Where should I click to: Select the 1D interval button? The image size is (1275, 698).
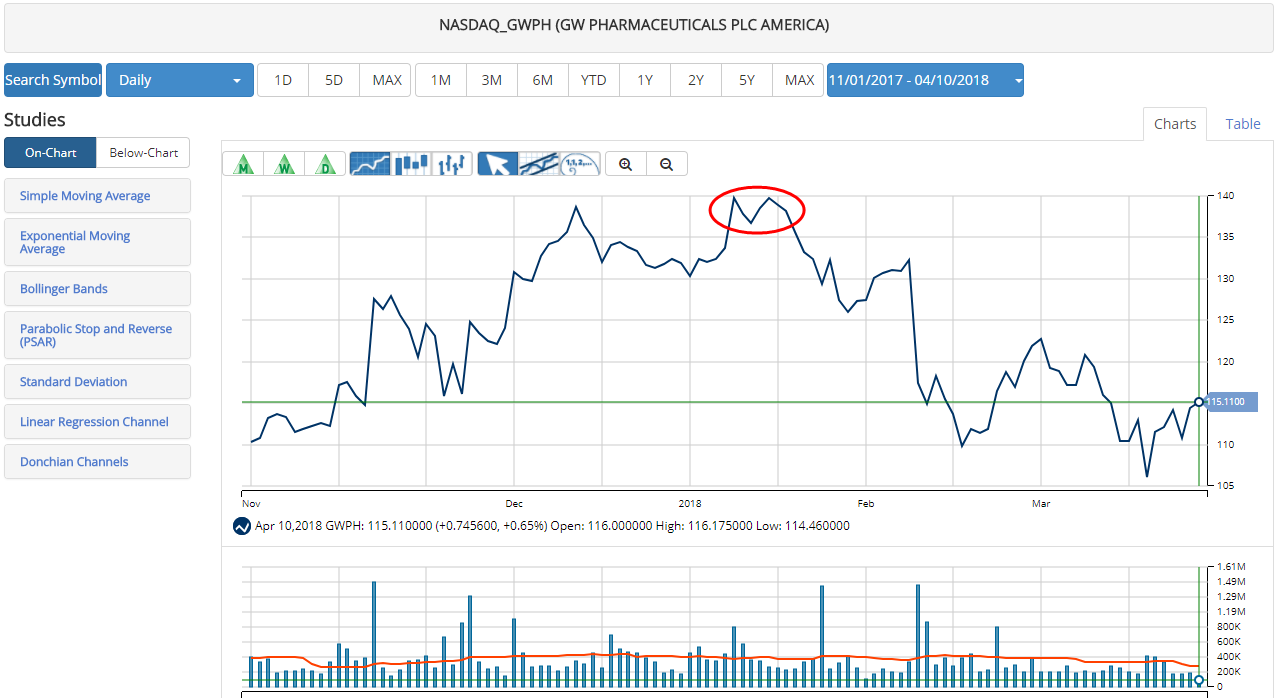pos(283,80)
